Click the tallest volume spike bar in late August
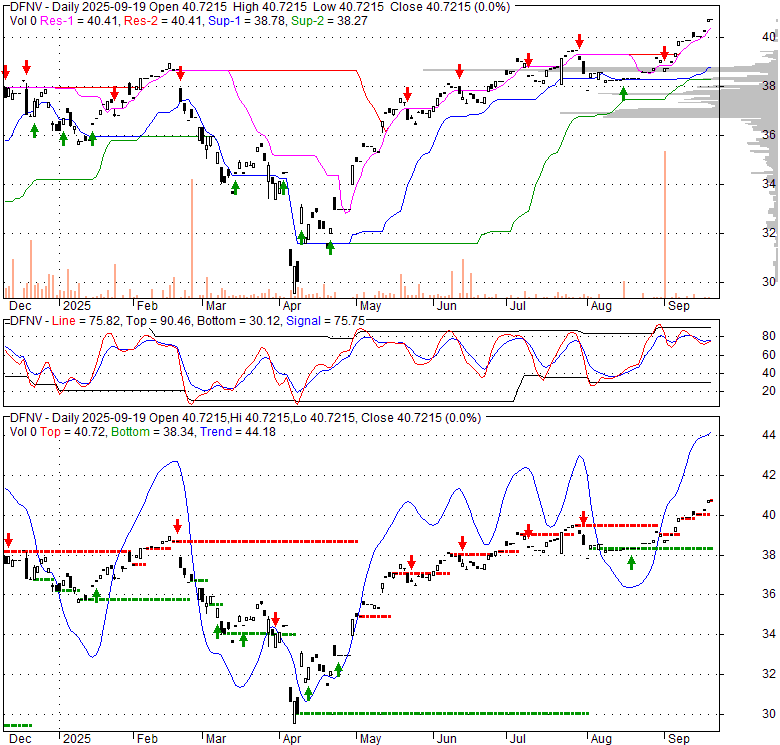Image resolution: width=780 pixels, height=745 pixels. (x=664, y=220)
